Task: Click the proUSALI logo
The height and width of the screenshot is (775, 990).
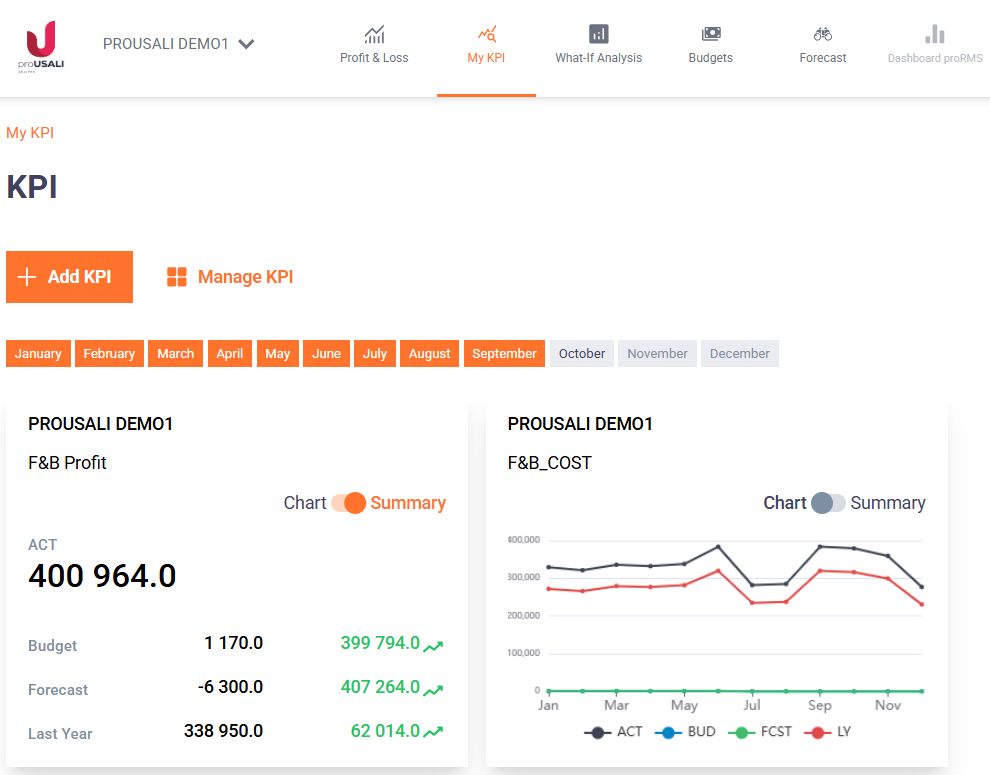Action: tap(41, 46)
